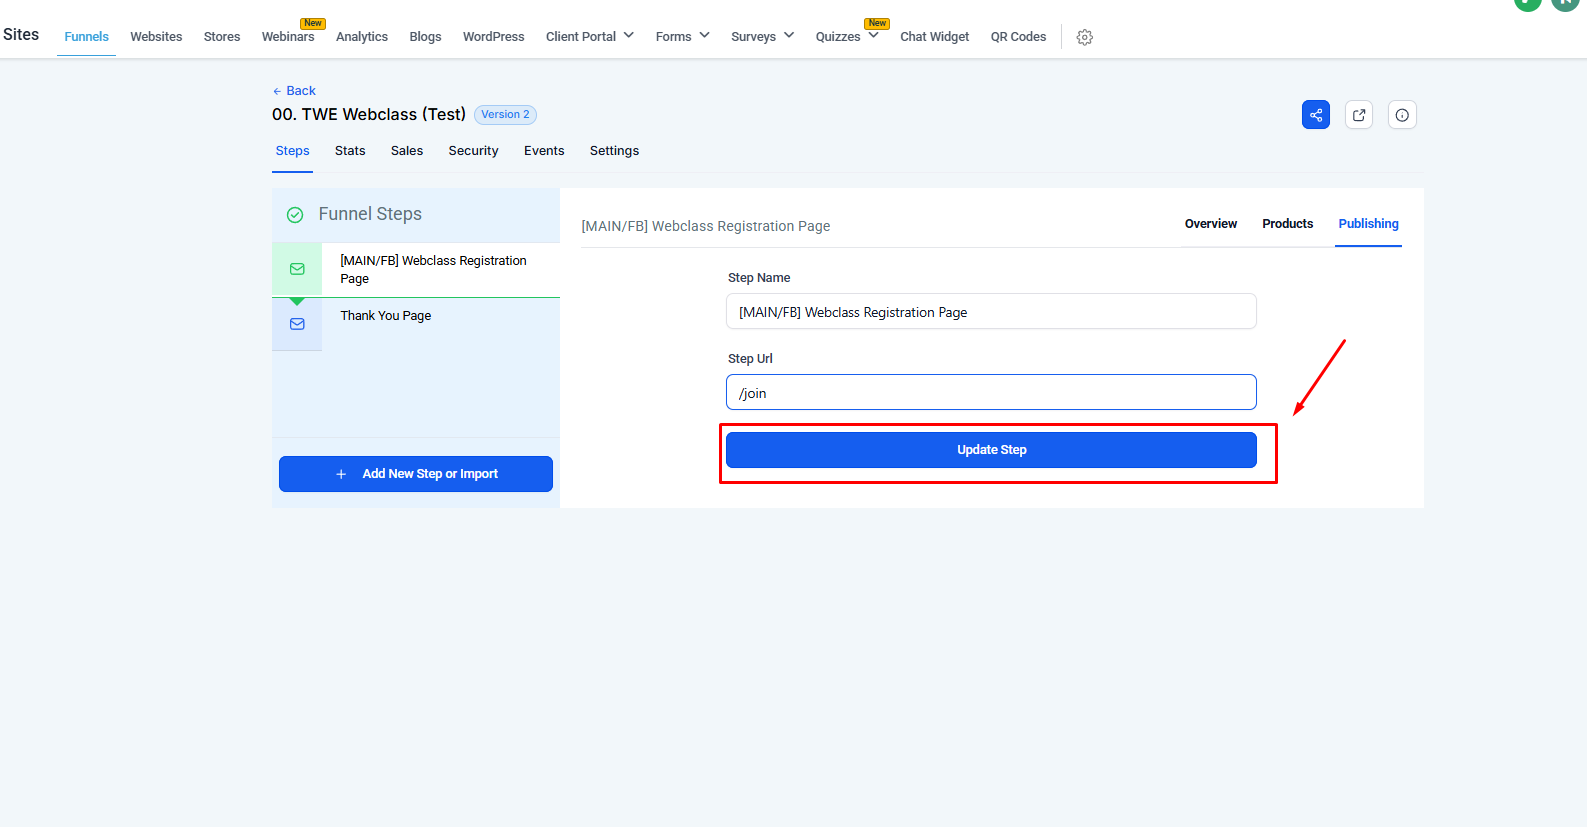Click into the Step Name field
Screen dimensions: 1587x827
[x=990, y=312]
